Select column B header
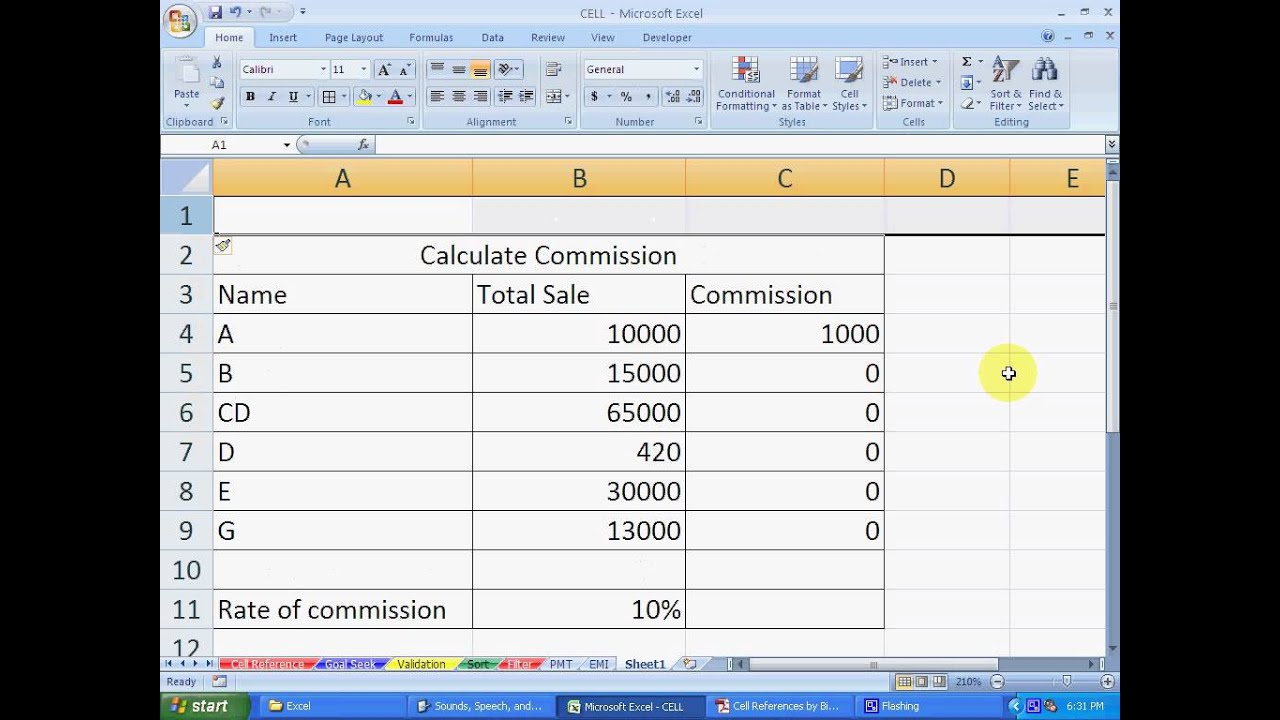This screenshot has width=1280, height=720. tap(579, 178)
